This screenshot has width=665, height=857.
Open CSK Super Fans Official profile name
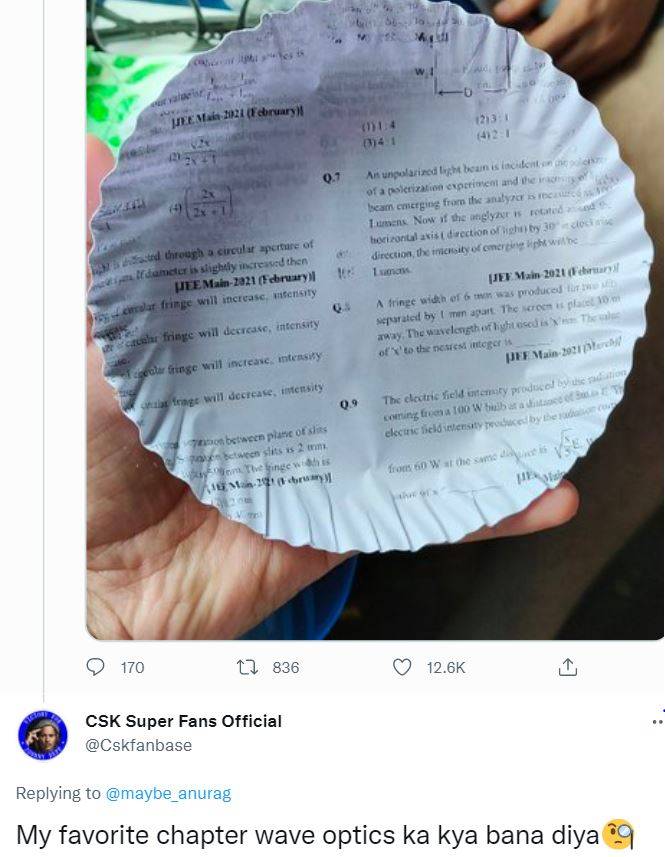[x=183, y=721]
